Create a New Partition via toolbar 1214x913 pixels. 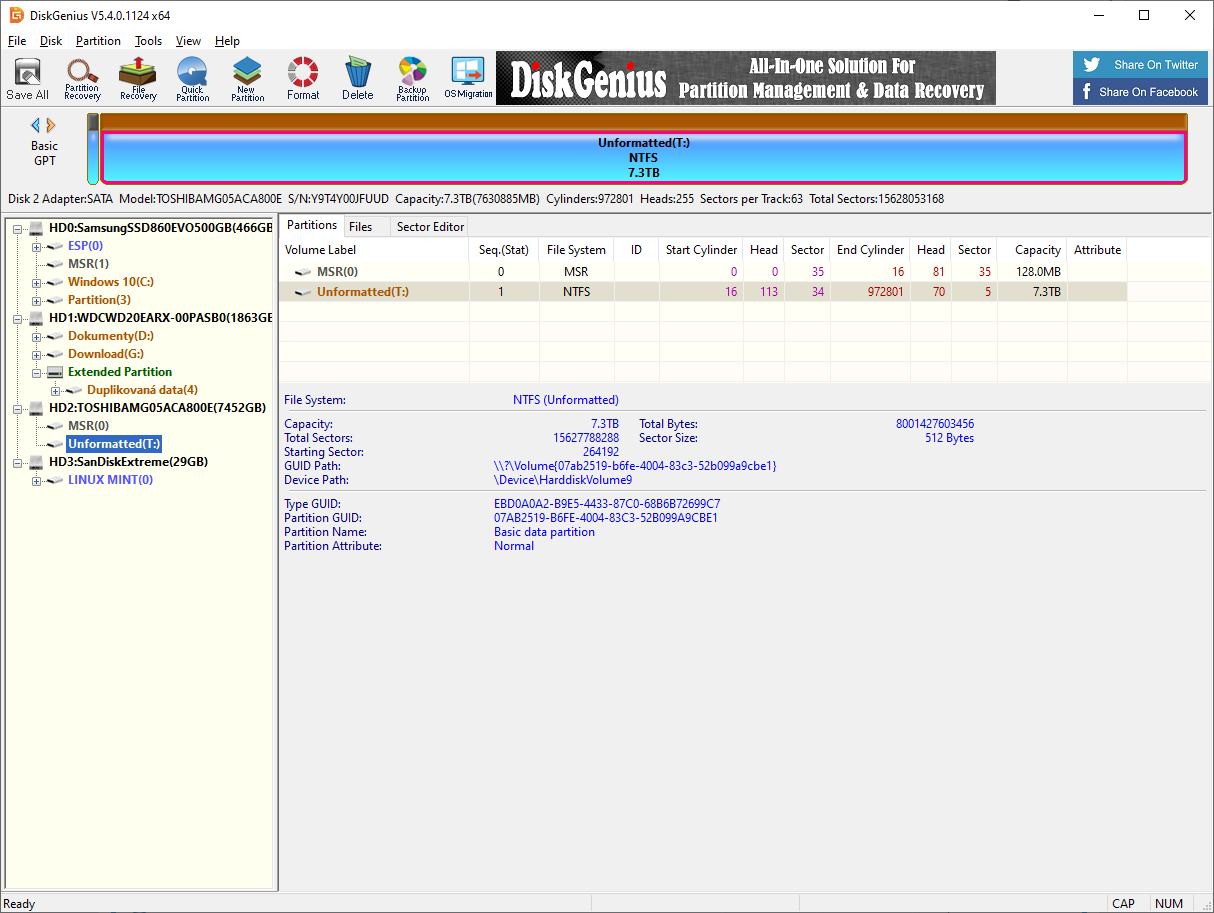point(247,78)
